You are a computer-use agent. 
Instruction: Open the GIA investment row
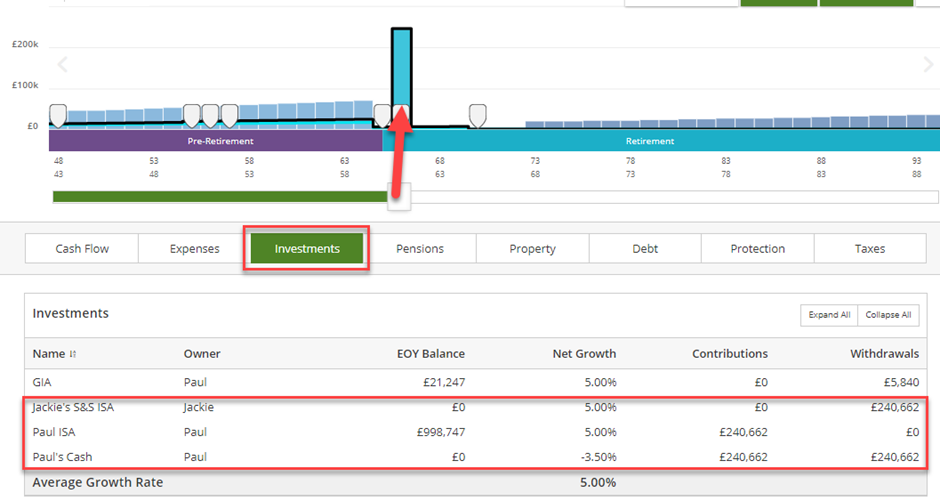coord(475,382)
